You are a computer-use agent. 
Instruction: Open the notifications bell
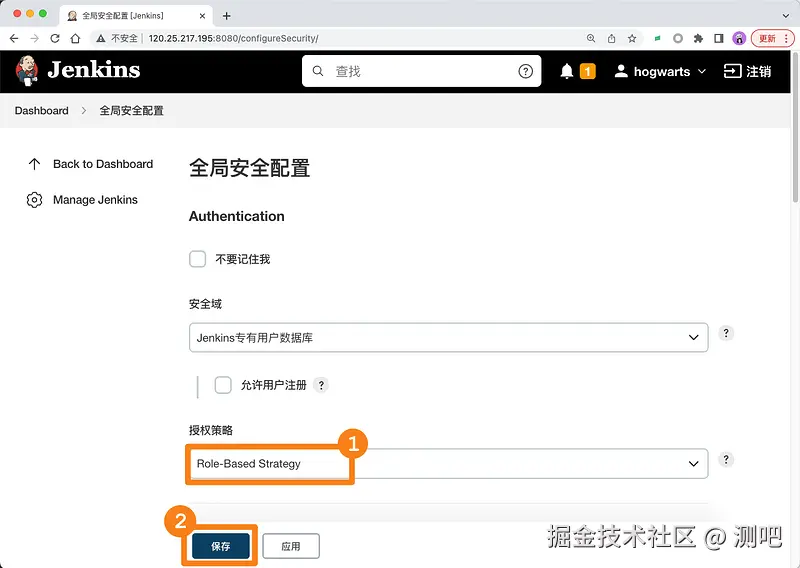(x=567, y=71)
